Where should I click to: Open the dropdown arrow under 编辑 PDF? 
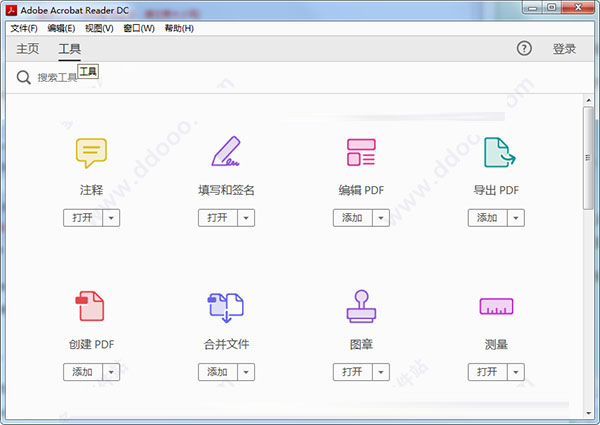[381, 218]
